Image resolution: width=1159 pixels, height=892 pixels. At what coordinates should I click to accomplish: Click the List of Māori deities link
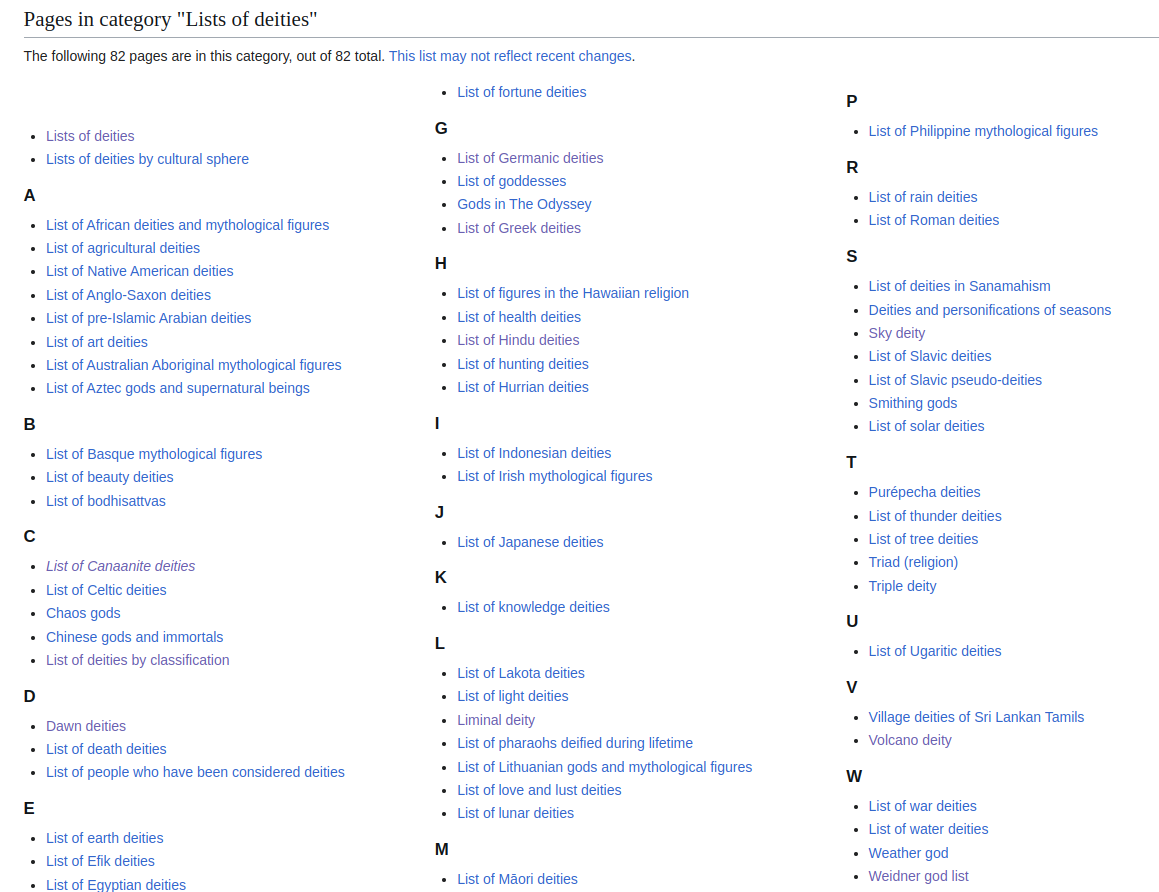517,878
